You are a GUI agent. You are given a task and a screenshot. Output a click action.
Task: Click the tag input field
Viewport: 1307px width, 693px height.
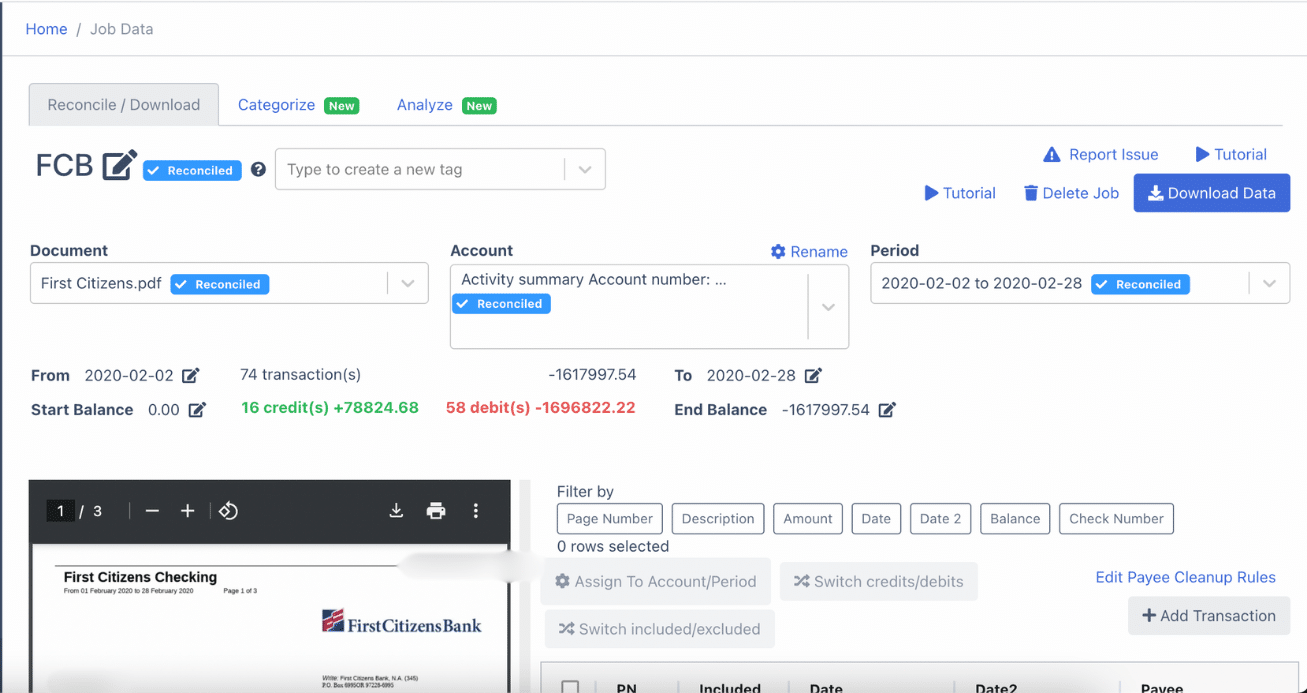pyautogui.click(x=420, y=170)
